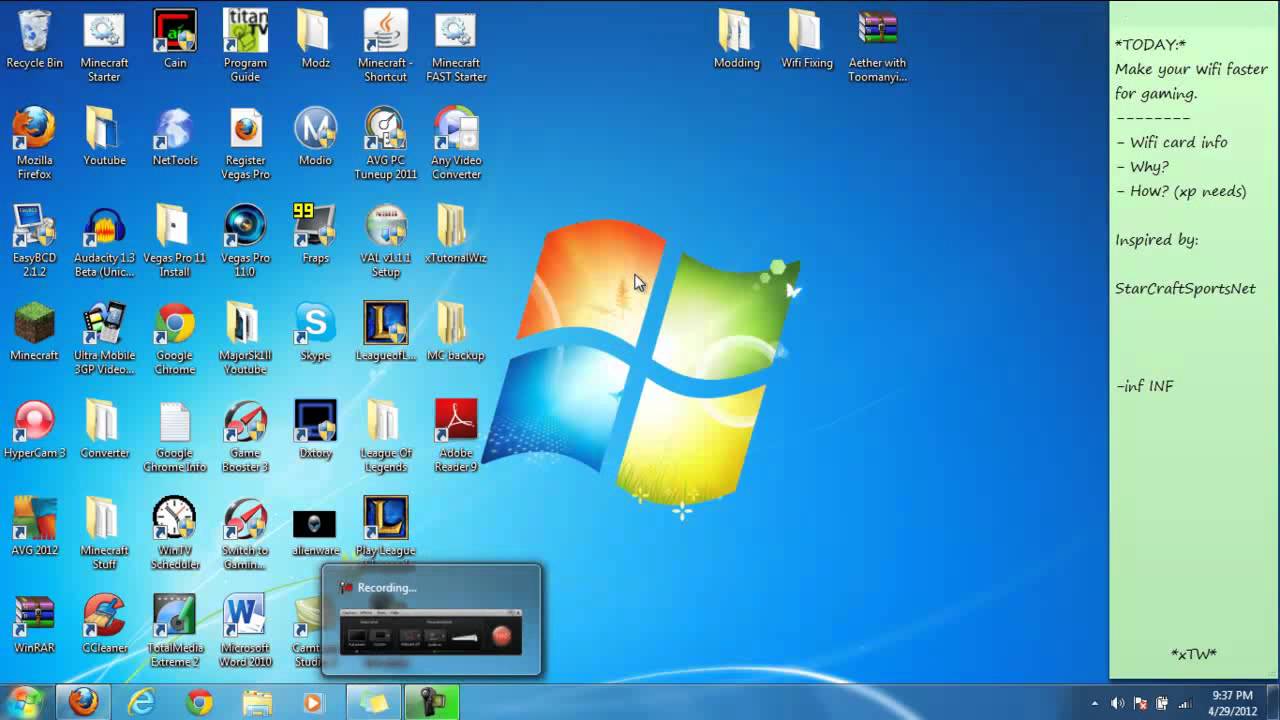The height and width of the screenshot is (720, 1280).
Task: Open the Action Center flag icon
Action: [x=1140, y=703]
